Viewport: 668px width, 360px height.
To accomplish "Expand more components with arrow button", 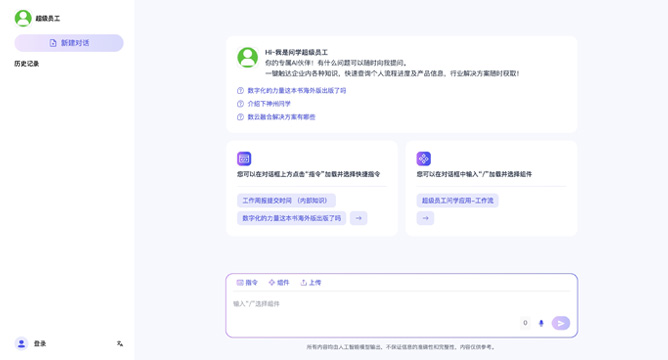I will tap(425, 218).
